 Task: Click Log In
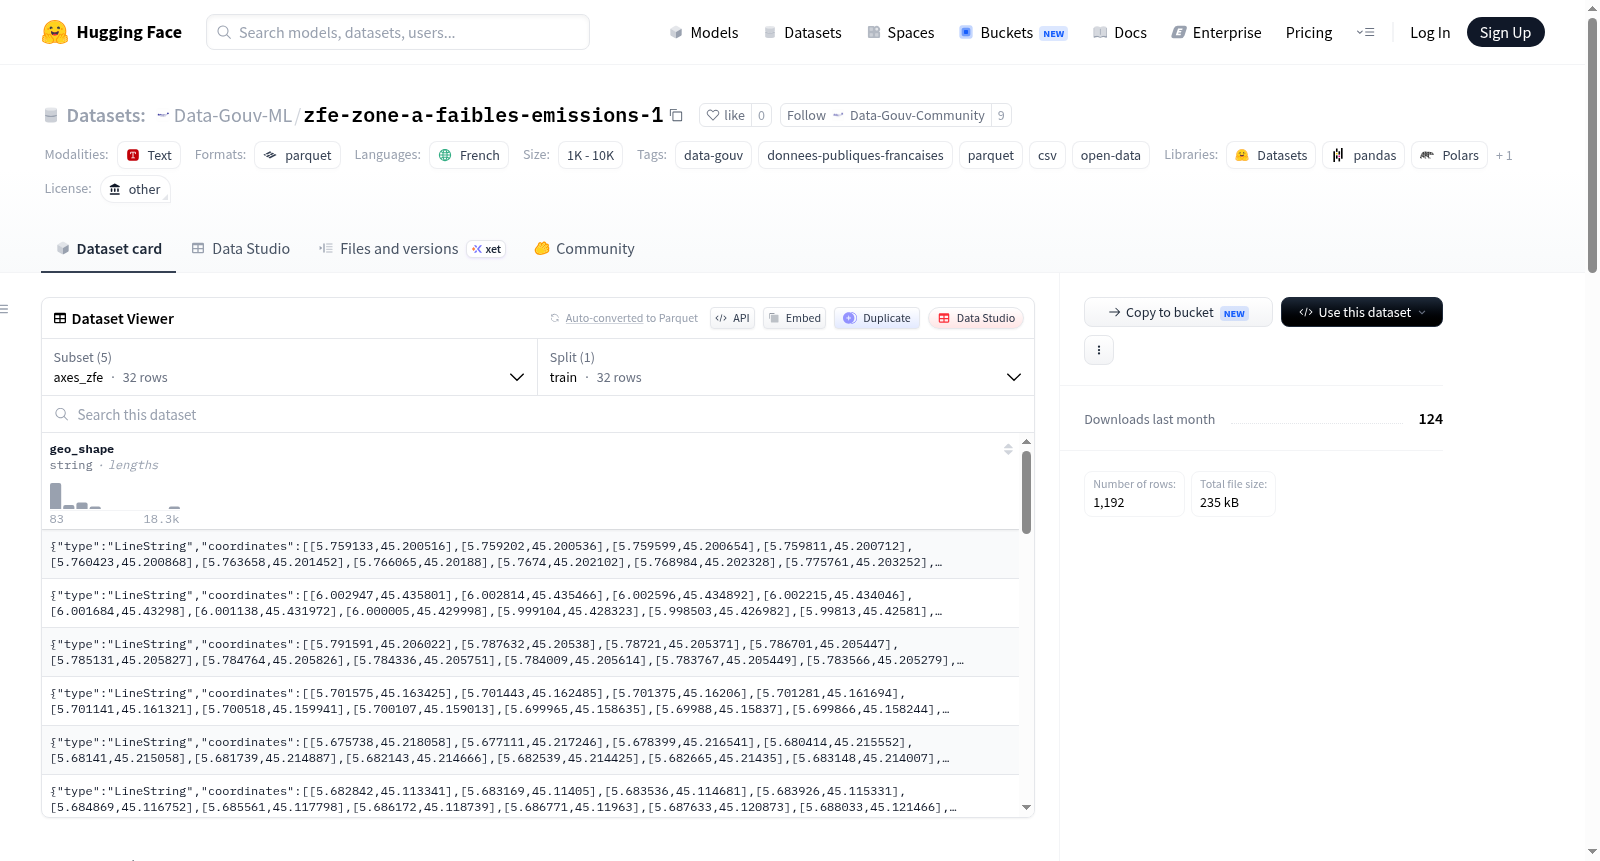click(1430, 32)
